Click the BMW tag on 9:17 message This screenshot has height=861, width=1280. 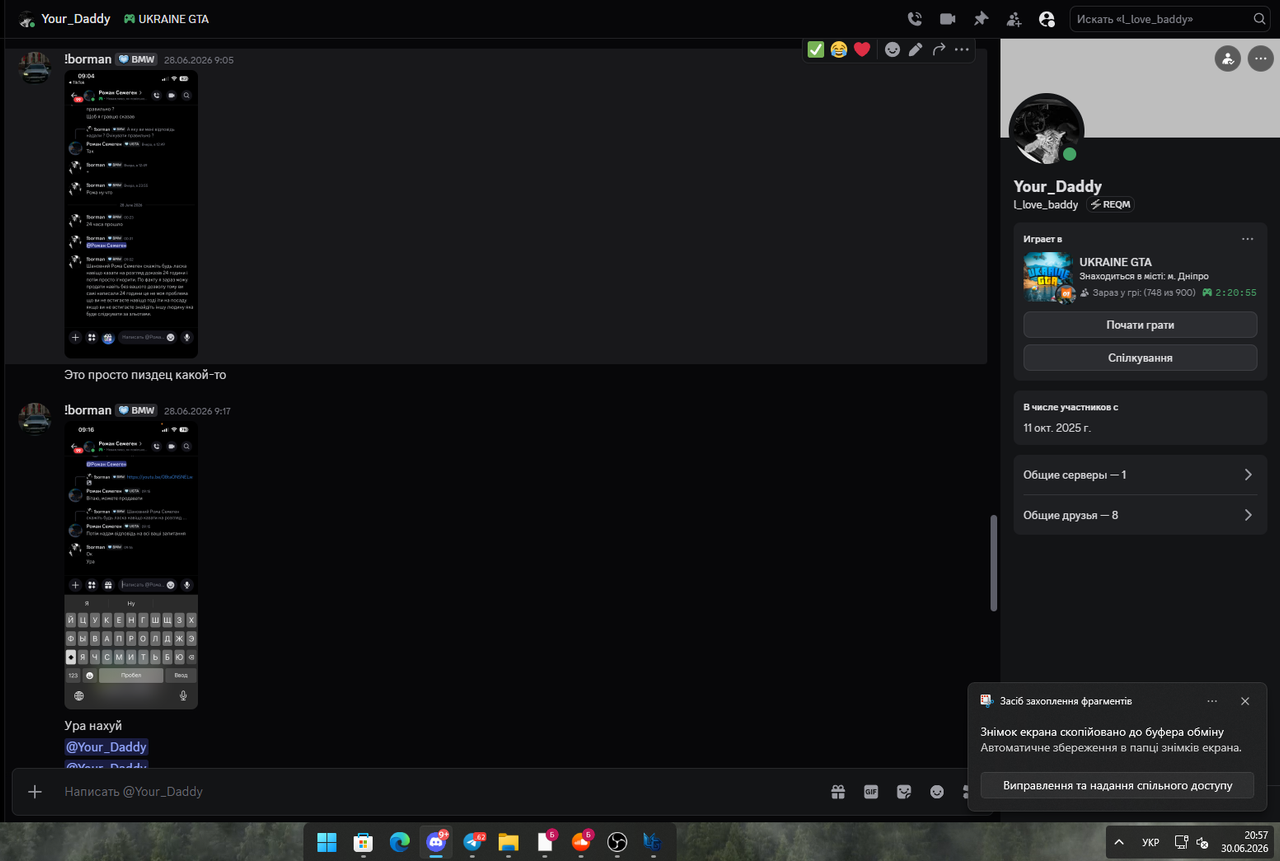pyautogui.click(x=137, y=410)
